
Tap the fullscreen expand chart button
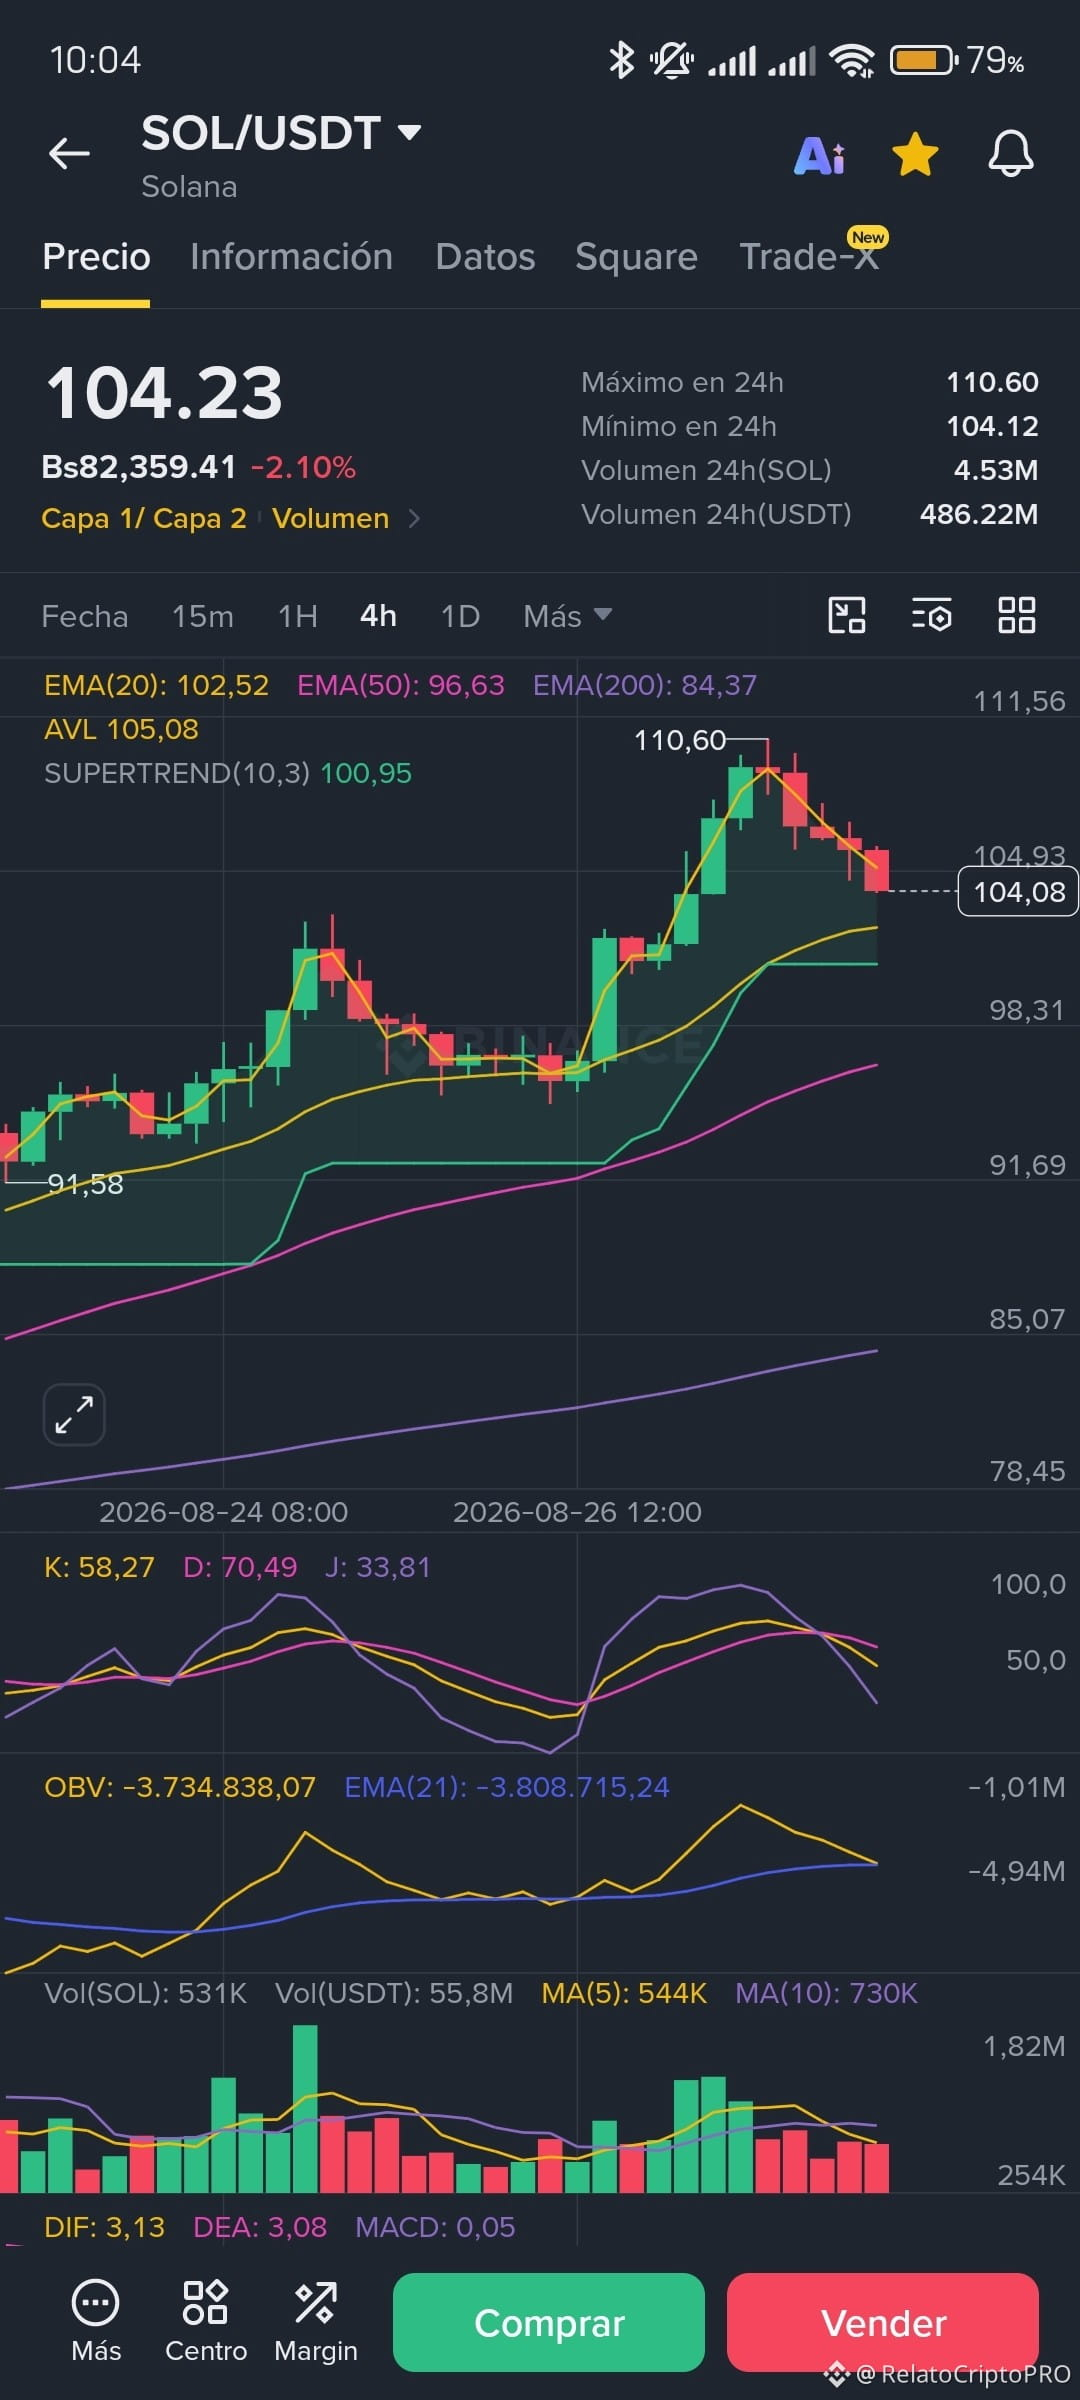(x=74, y=1415)
